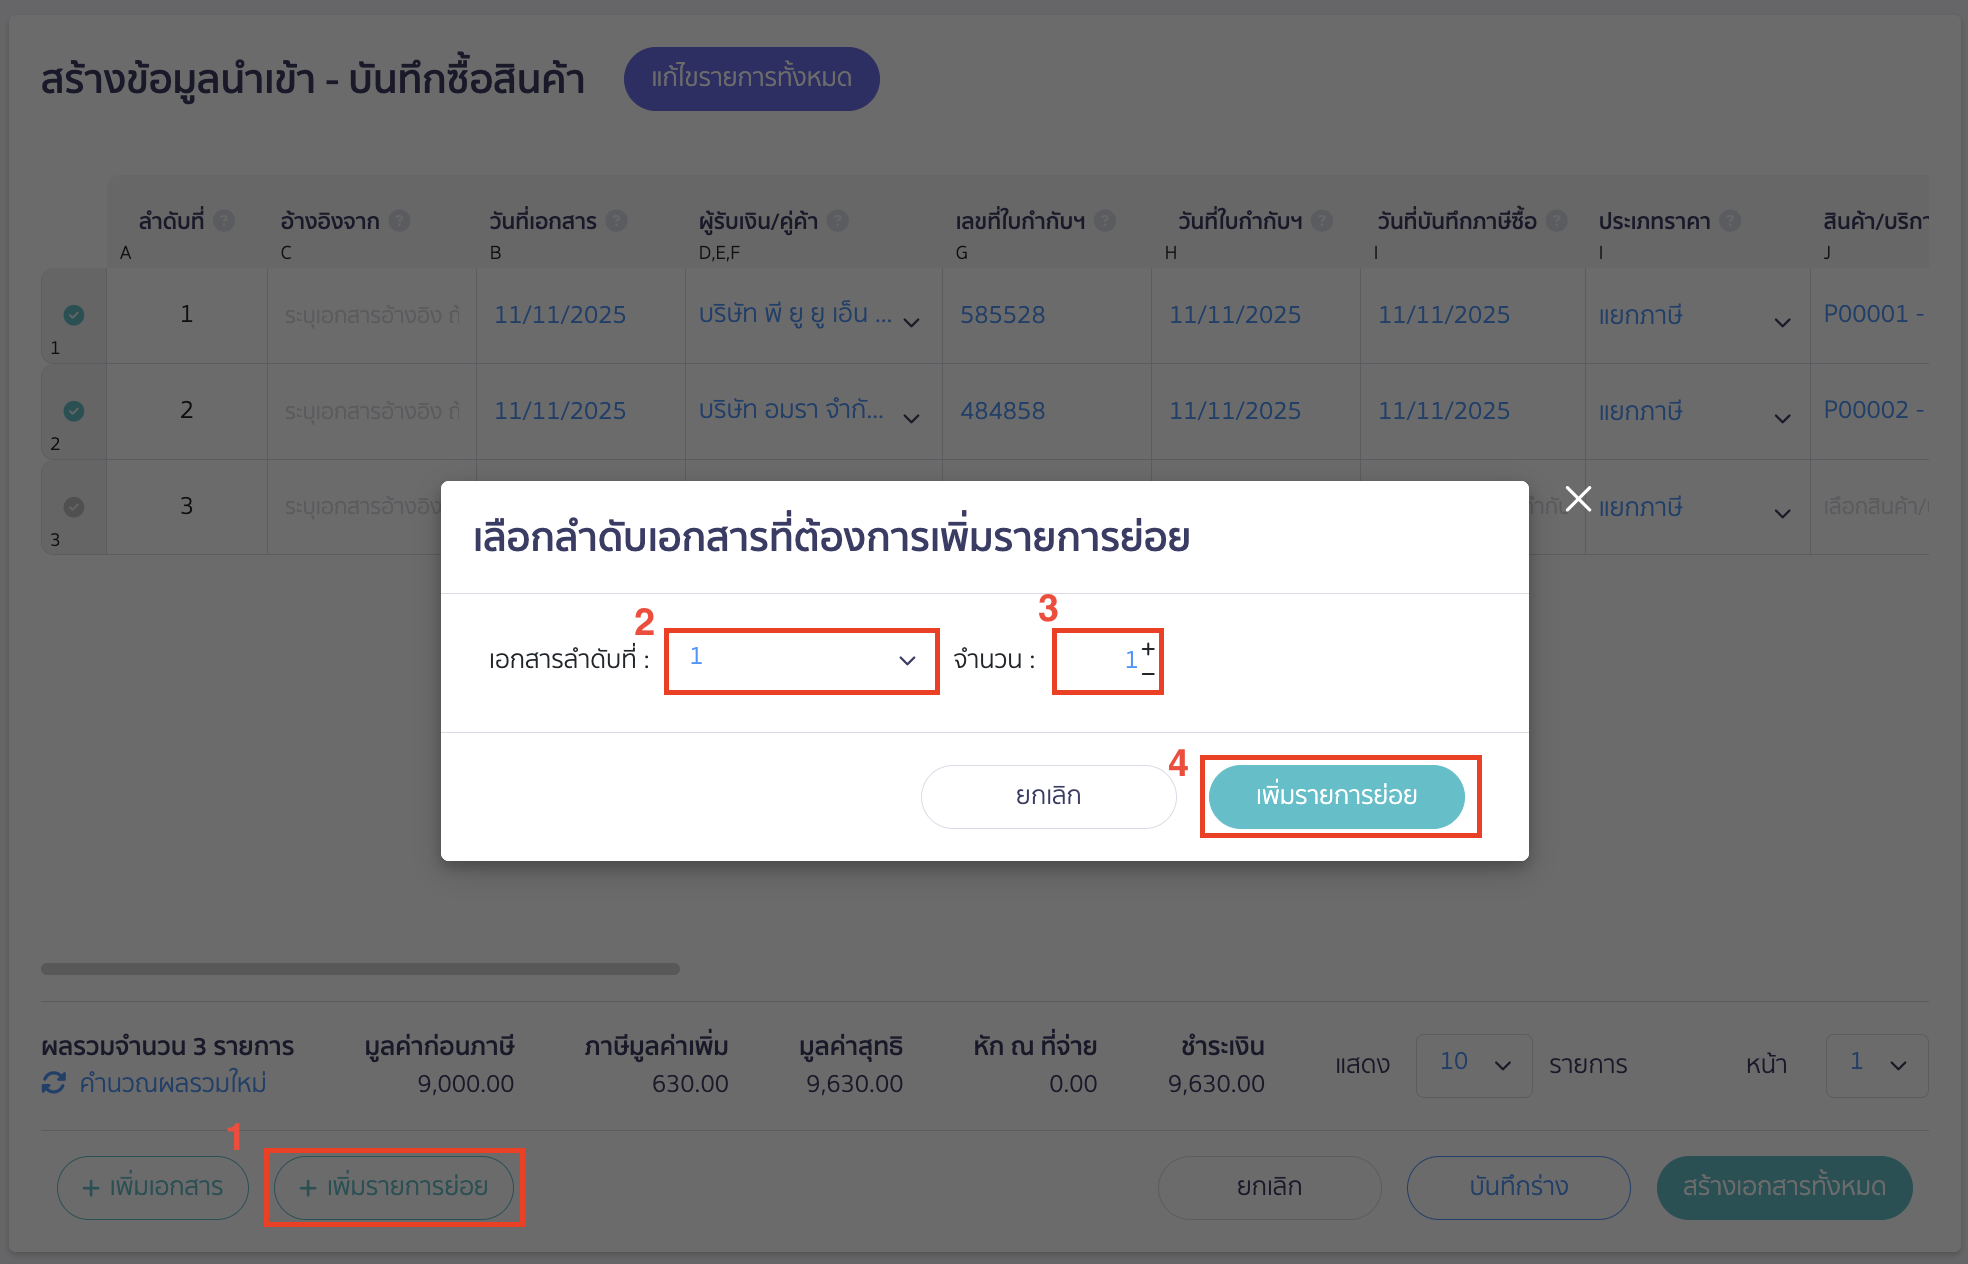This screenshot has height=1264, width=1968.
Task: Click the help icon beside วันที่เอกสาร header
Action: [617, 220]
